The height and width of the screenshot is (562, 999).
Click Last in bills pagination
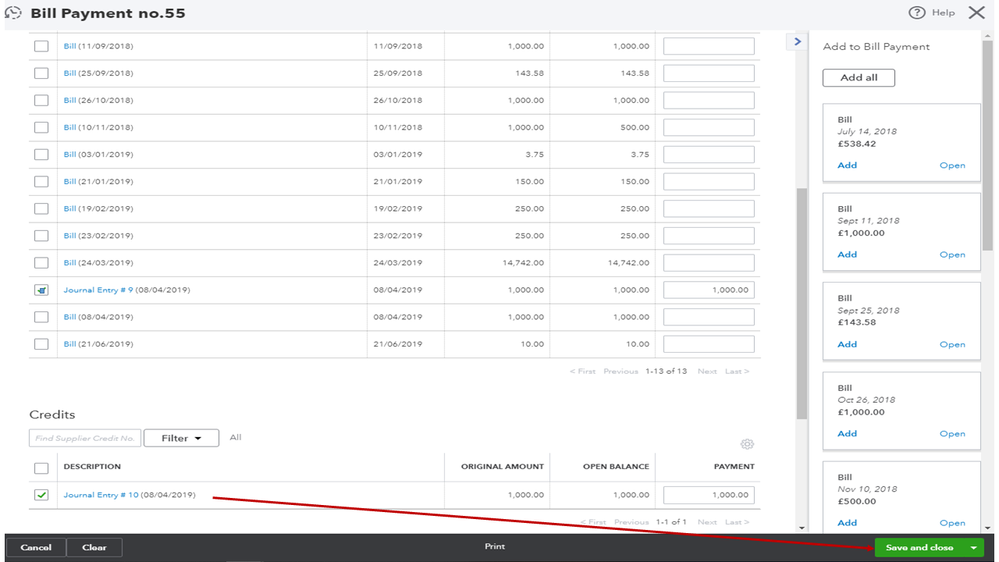[737, 371]
